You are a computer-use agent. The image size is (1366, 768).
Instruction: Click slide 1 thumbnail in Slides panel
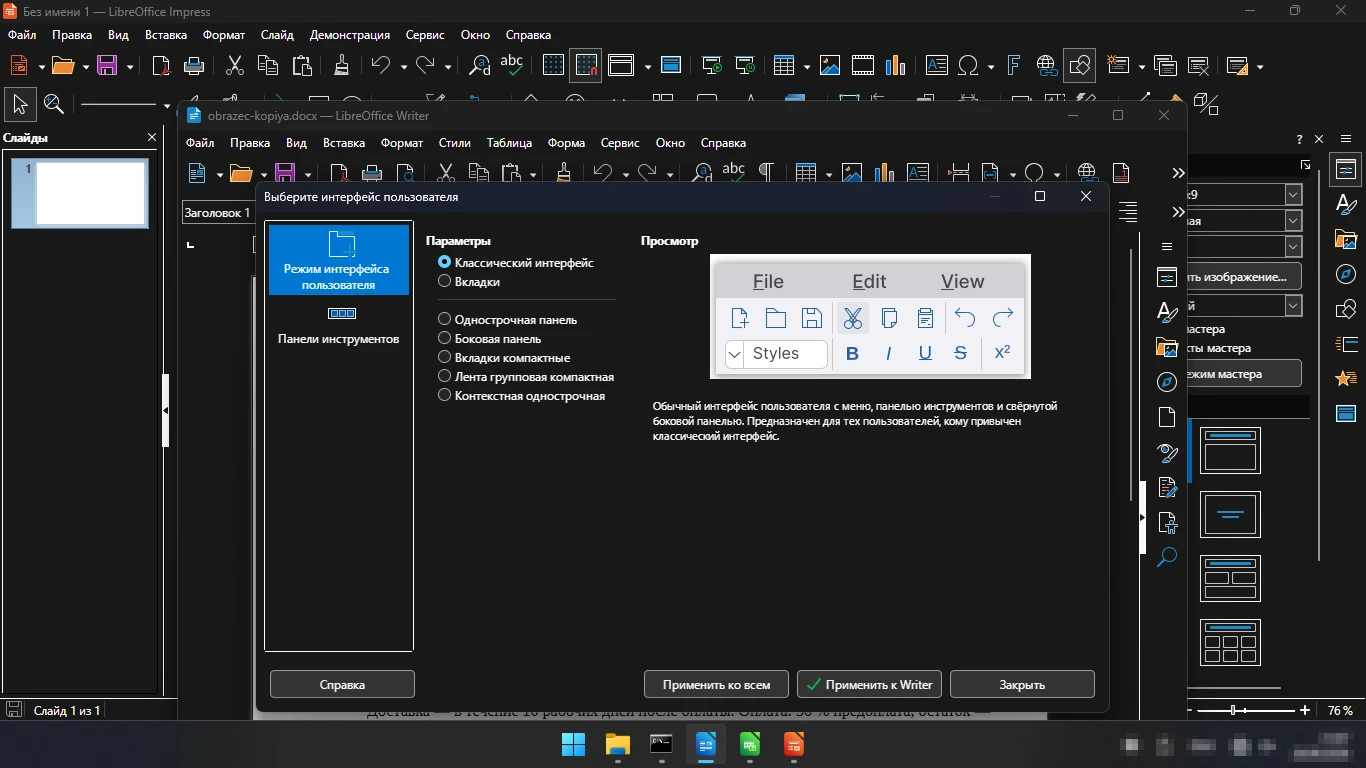80,193
